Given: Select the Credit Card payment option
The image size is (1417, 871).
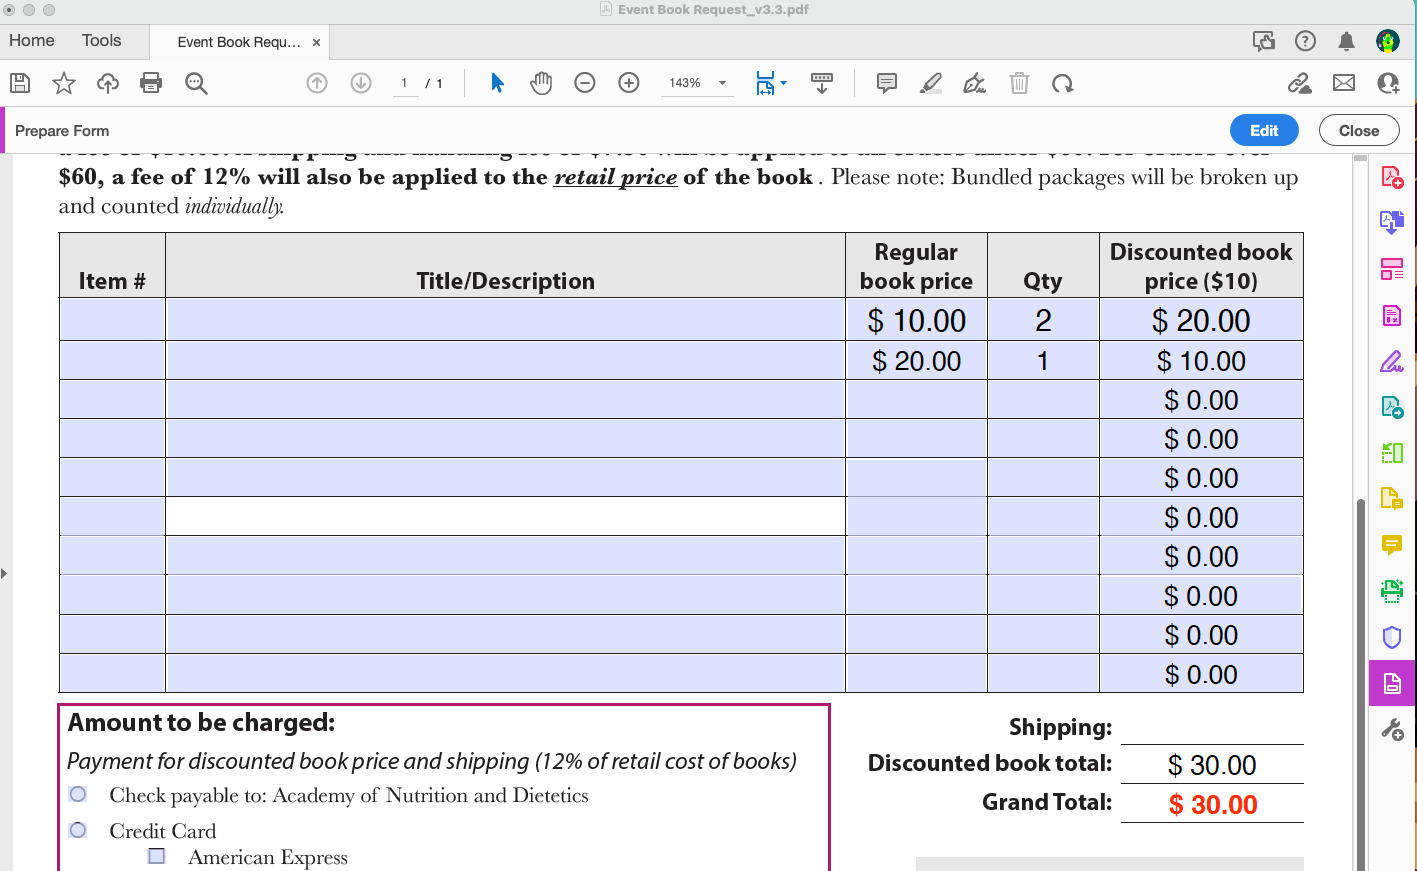Looking at the screenshot, I should (77, 830).
